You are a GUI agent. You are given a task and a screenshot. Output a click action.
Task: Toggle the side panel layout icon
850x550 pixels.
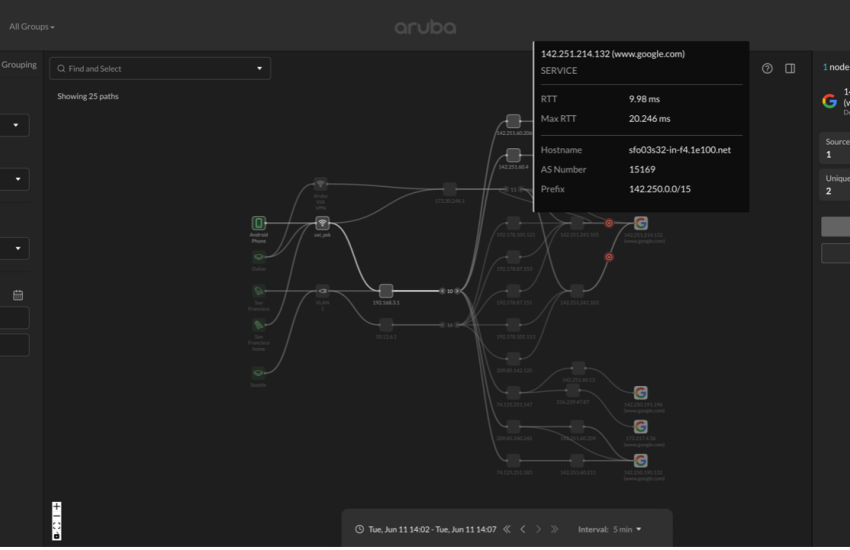tap(790, 69)
